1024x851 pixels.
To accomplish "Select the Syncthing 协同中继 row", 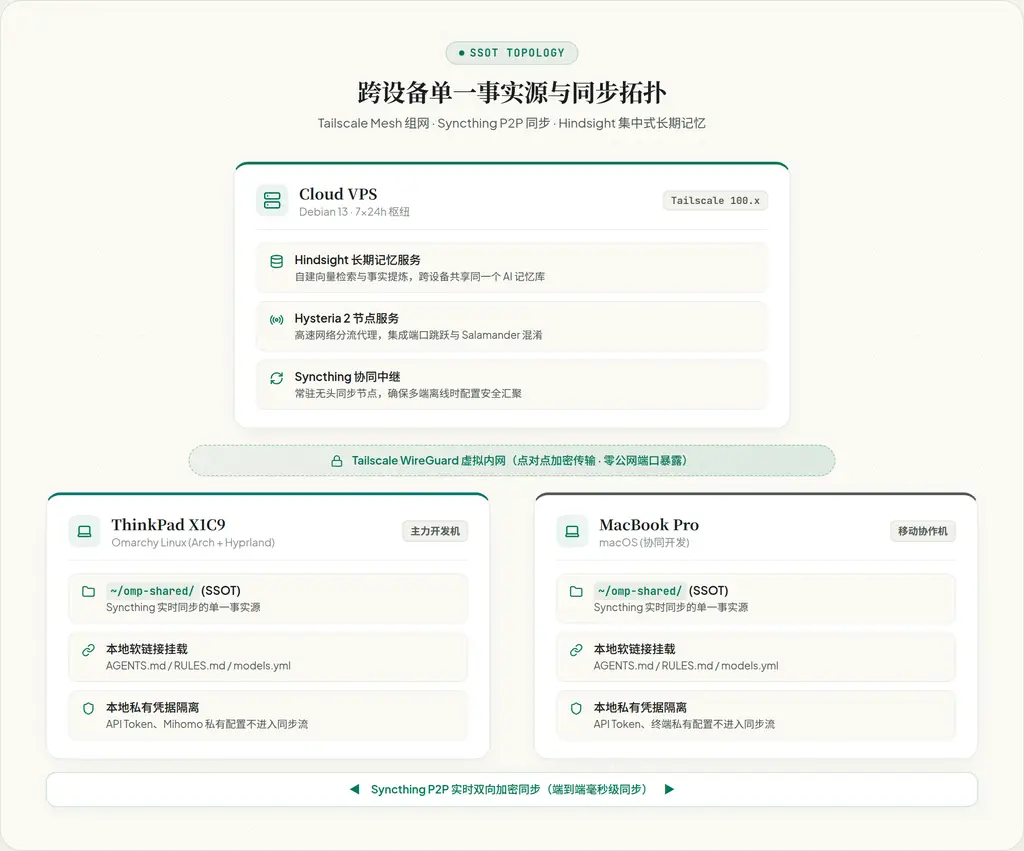I will click(x=511, y=385).
